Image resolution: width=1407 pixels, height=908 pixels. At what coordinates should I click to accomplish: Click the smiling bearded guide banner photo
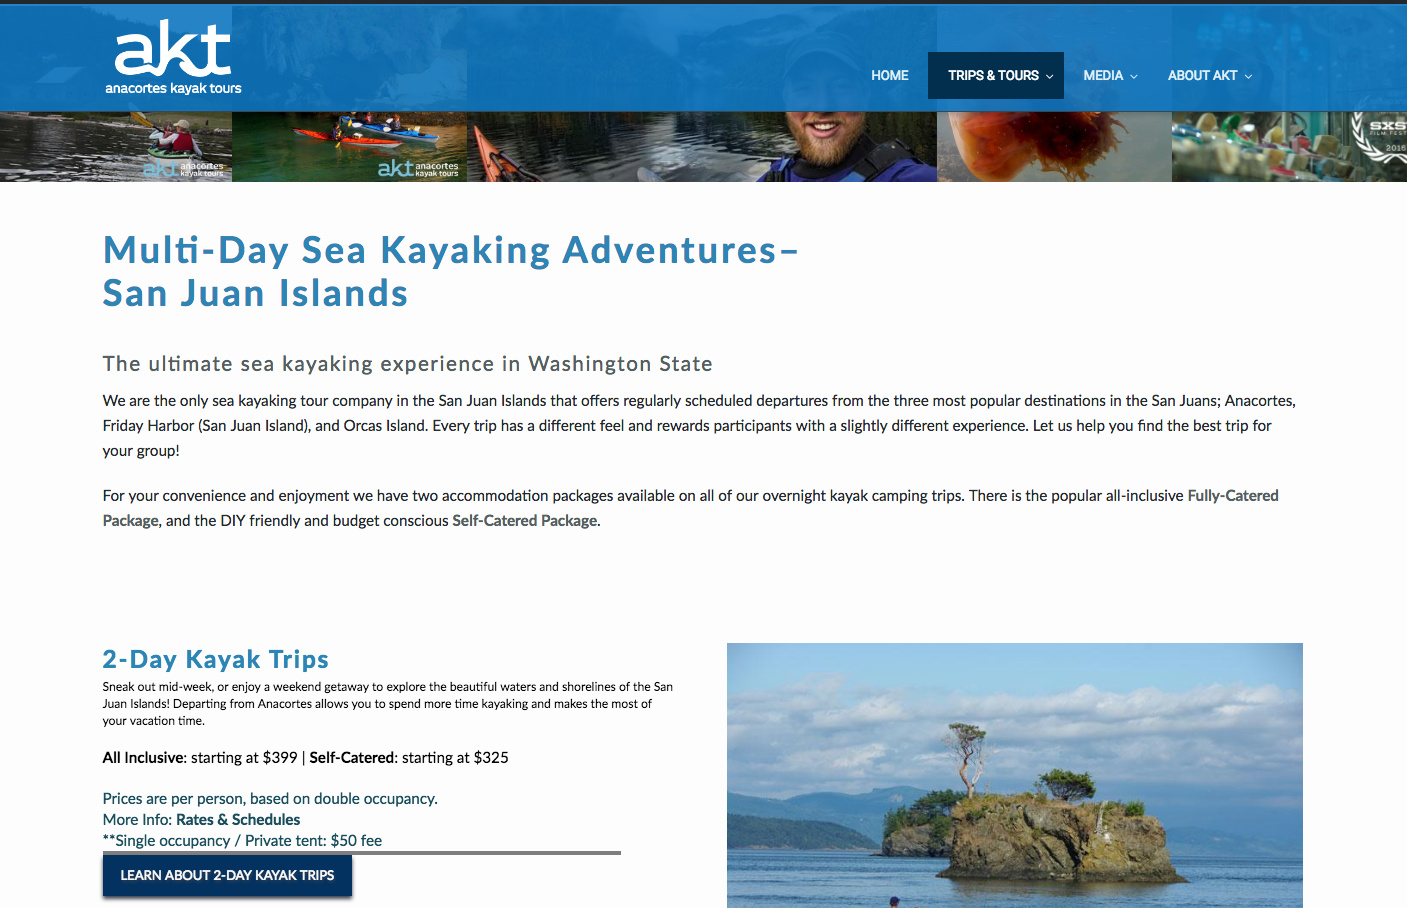820,140
